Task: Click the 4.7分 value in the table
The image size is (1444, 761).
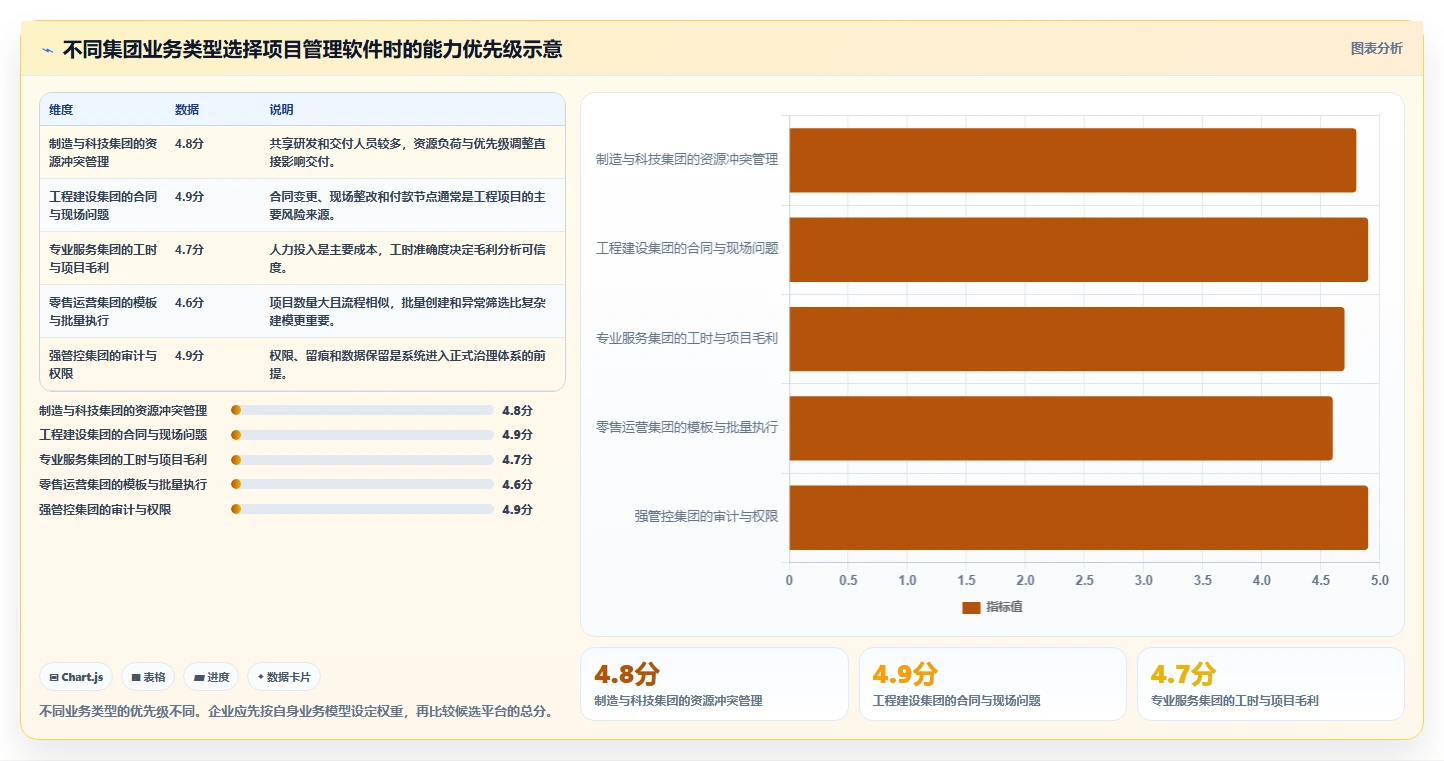Action: pyautogui.click(x=189, y=249)
